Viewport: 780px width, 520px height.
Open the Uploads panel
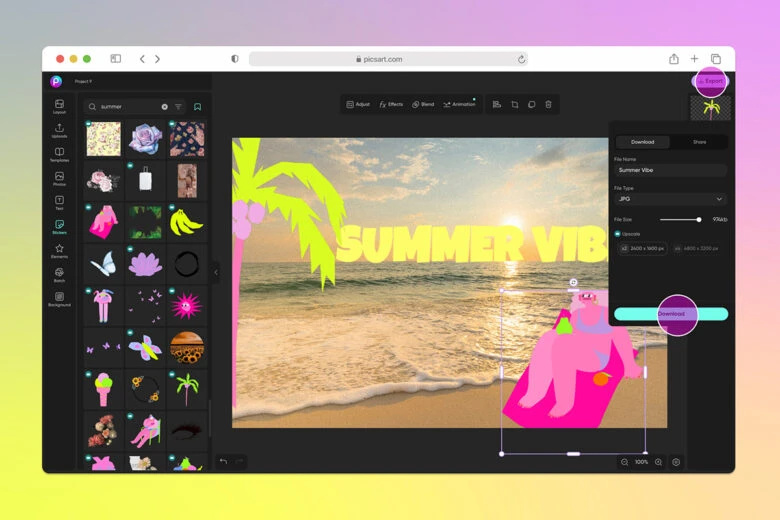coord(60,130)
